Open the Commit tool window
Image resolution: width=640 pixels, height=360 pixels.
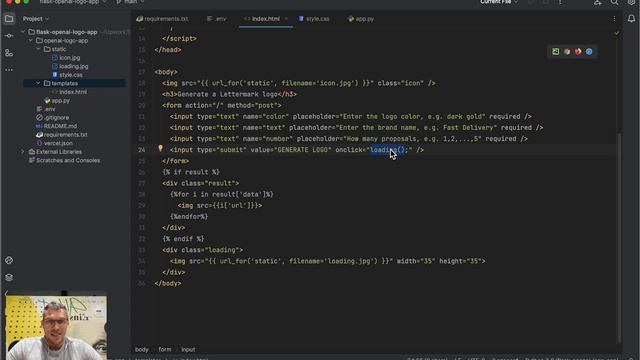[9, 36]
